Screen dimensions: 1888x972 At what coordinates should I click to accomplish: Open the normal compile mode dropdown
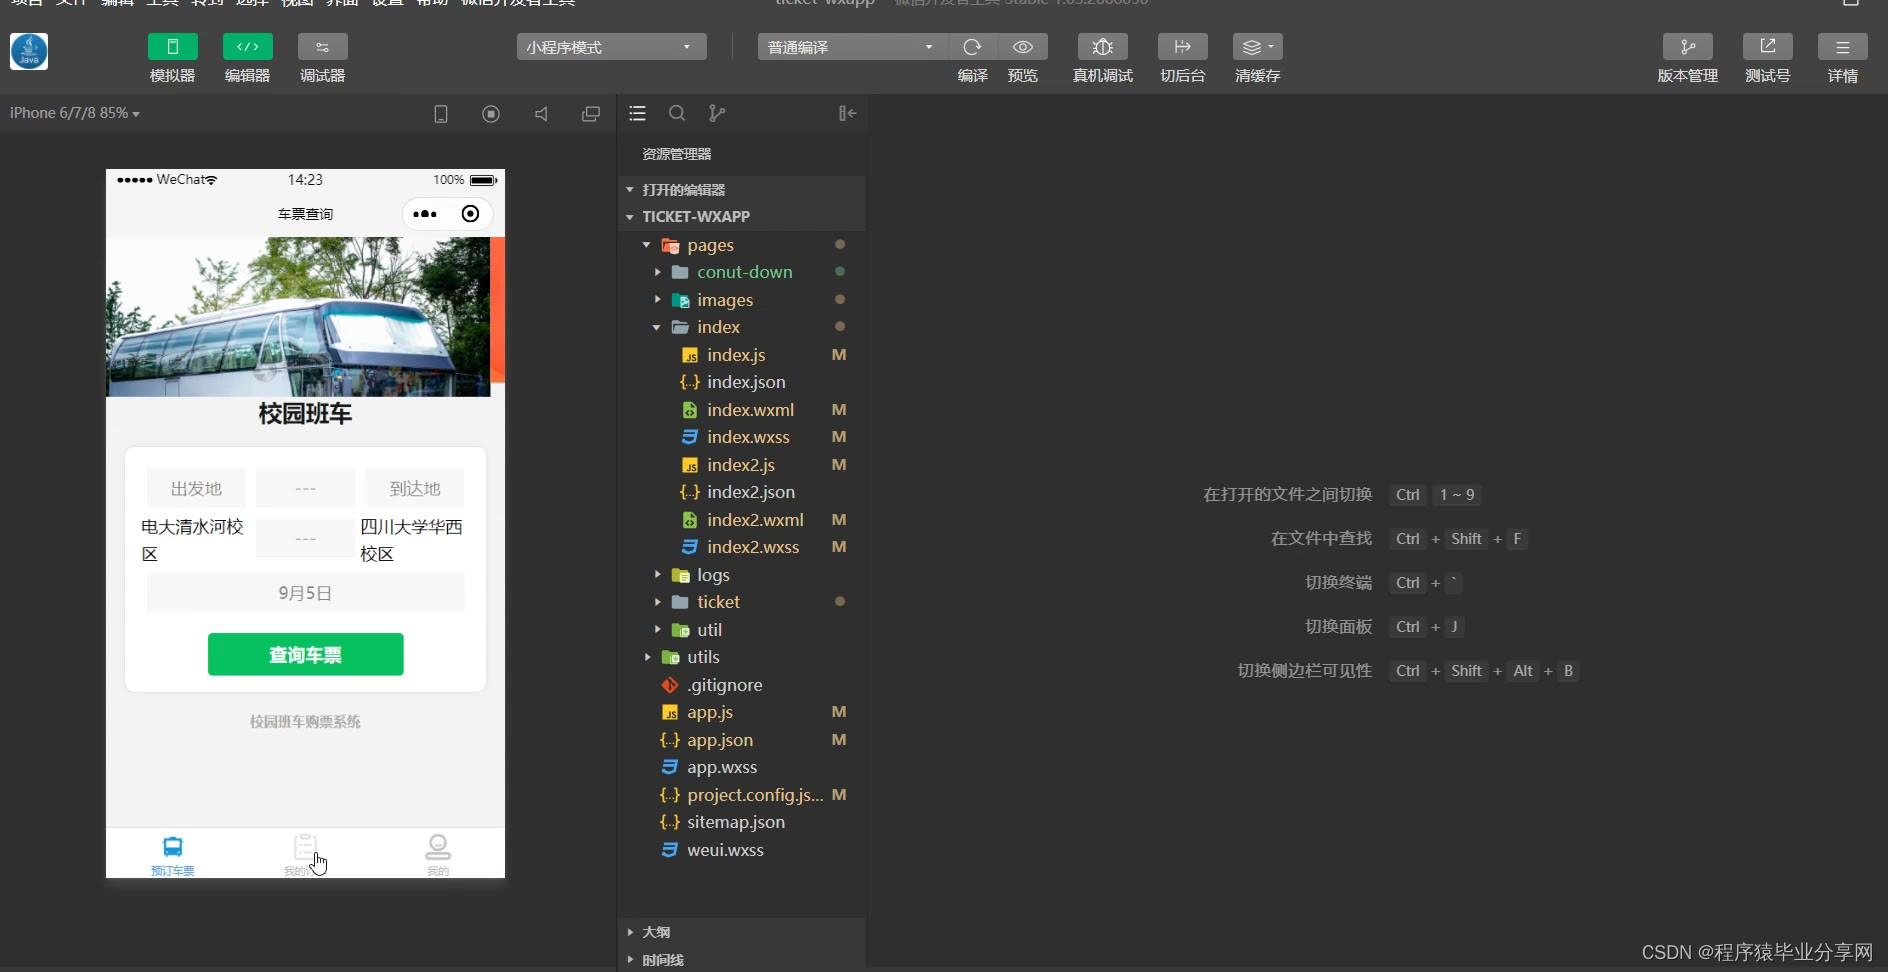coord(852,47)
